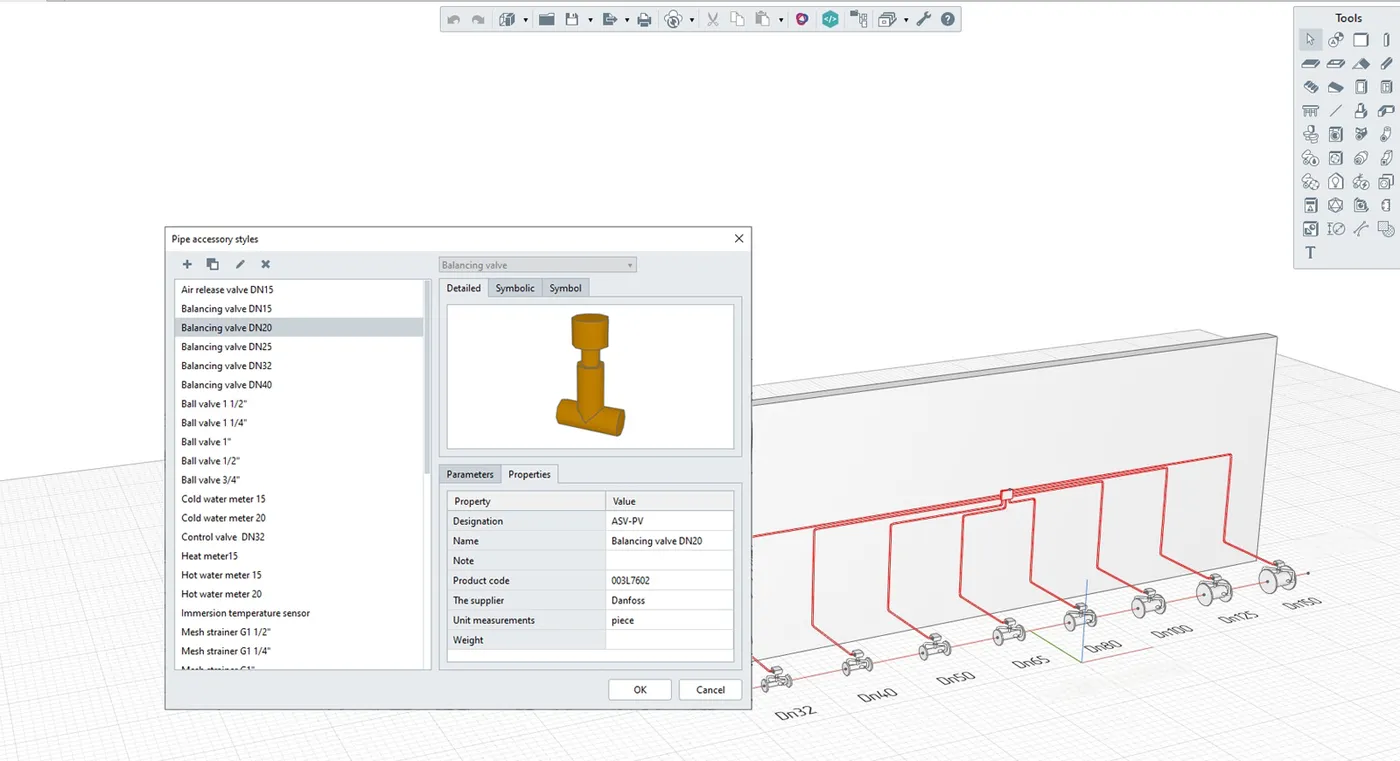Select the Text tool in Tools panel
The height and width of the screenshot is (761, 1400).
1310,253
